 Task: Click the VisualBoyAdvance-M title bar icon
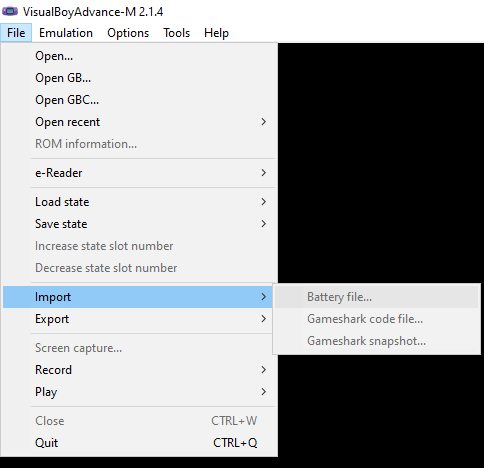point(10,11)
